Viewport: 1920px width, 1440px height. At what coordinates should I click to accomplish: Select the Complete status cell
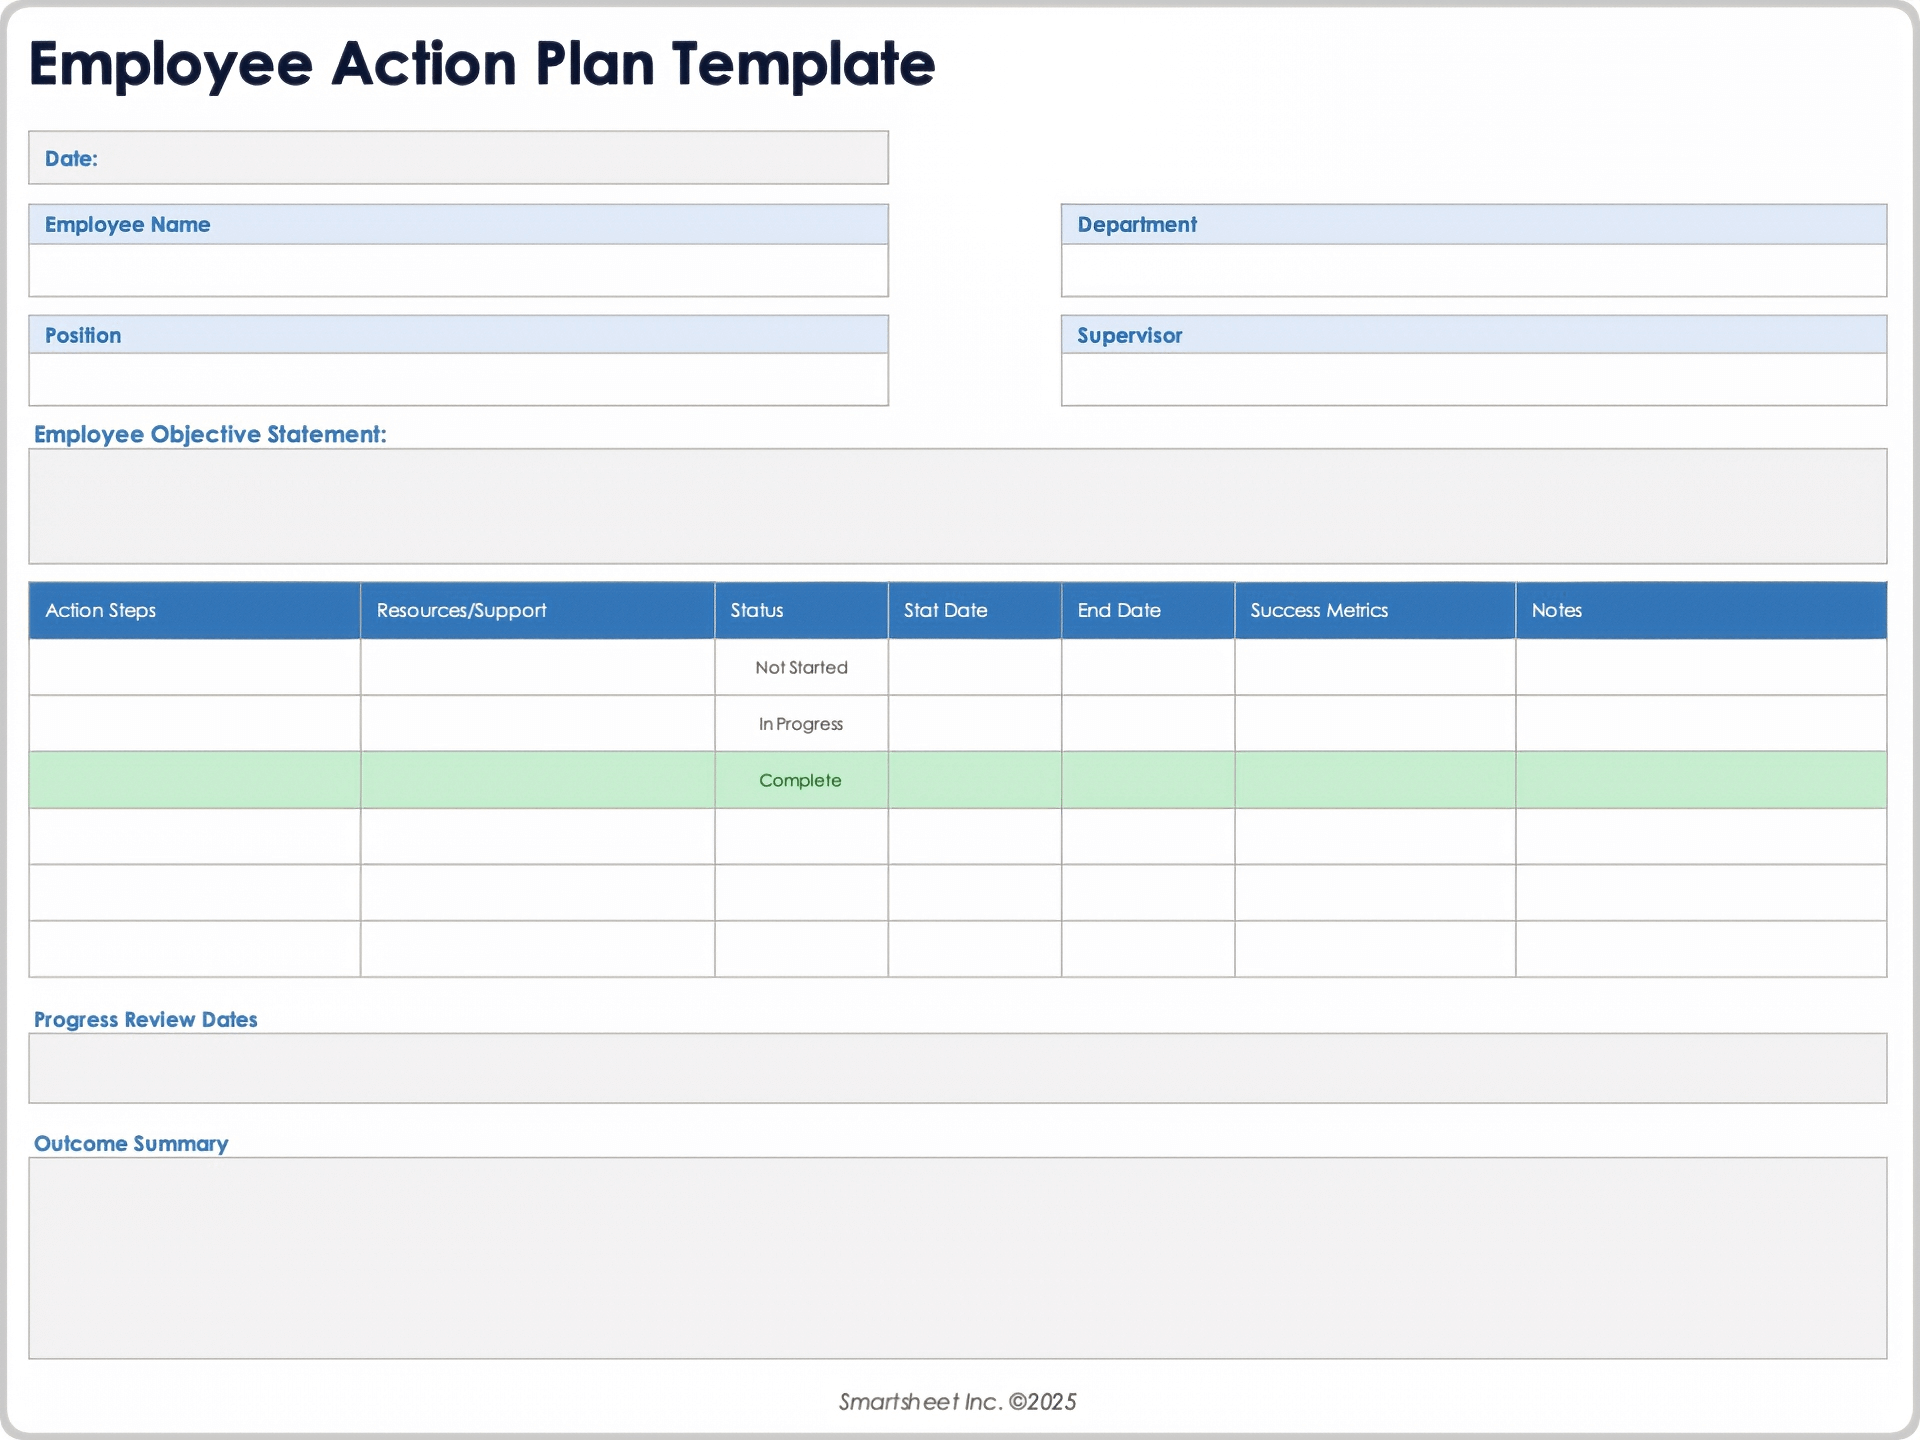800,780
